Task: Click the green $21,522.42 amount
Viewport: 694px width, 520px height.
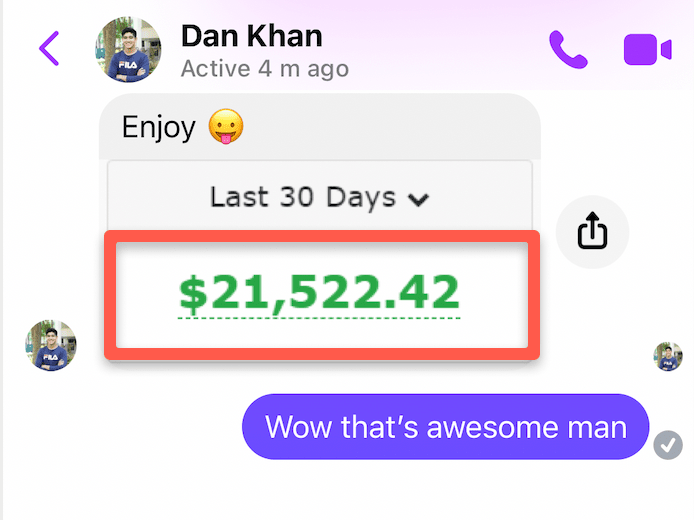Action: [319, 293]
